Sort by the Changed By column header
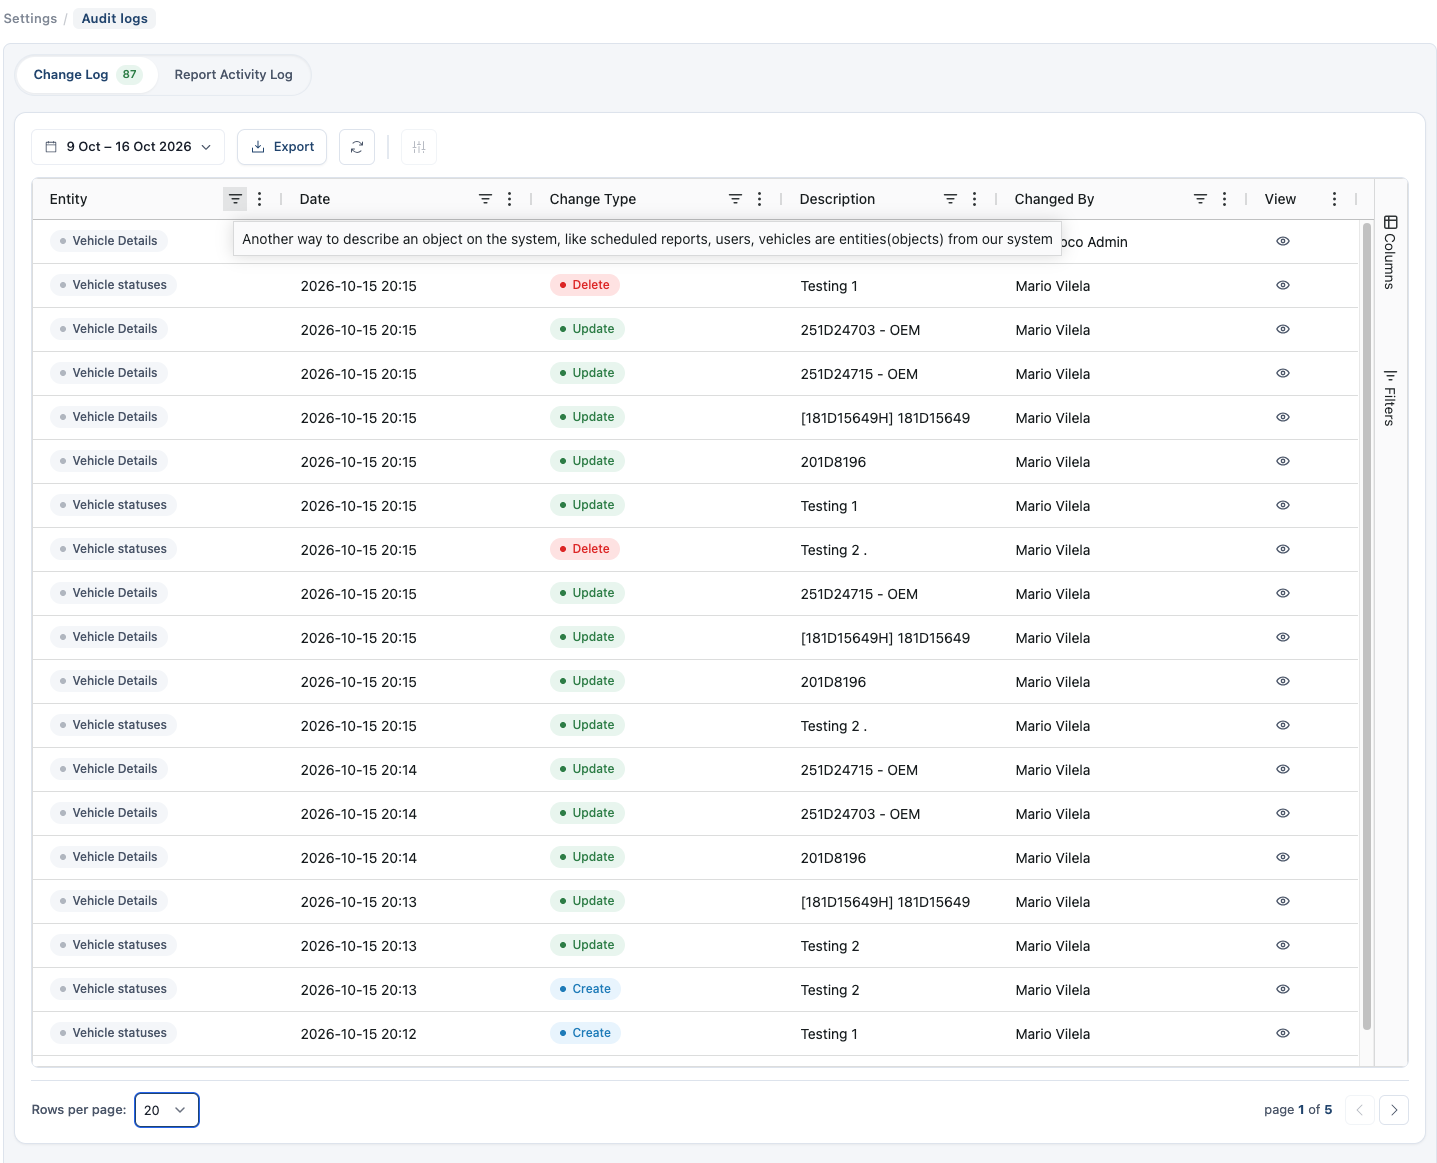This screenshot has height=1163, width=1437. coord(1054,199)
